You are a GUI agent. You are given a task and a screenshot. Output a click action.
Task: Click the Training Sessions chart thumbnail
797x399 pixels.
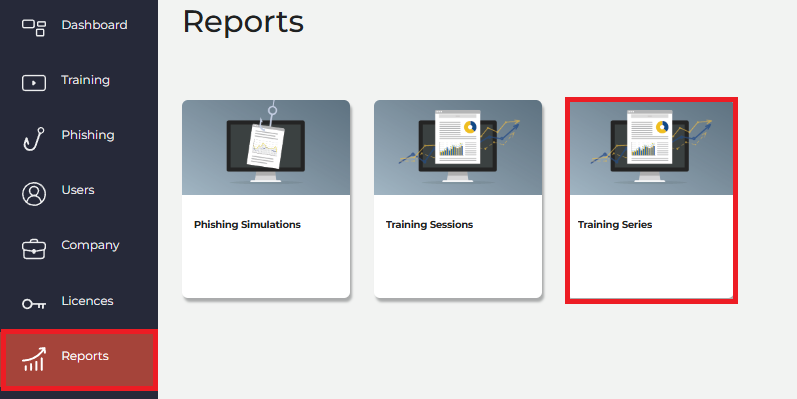coord(458,147)
